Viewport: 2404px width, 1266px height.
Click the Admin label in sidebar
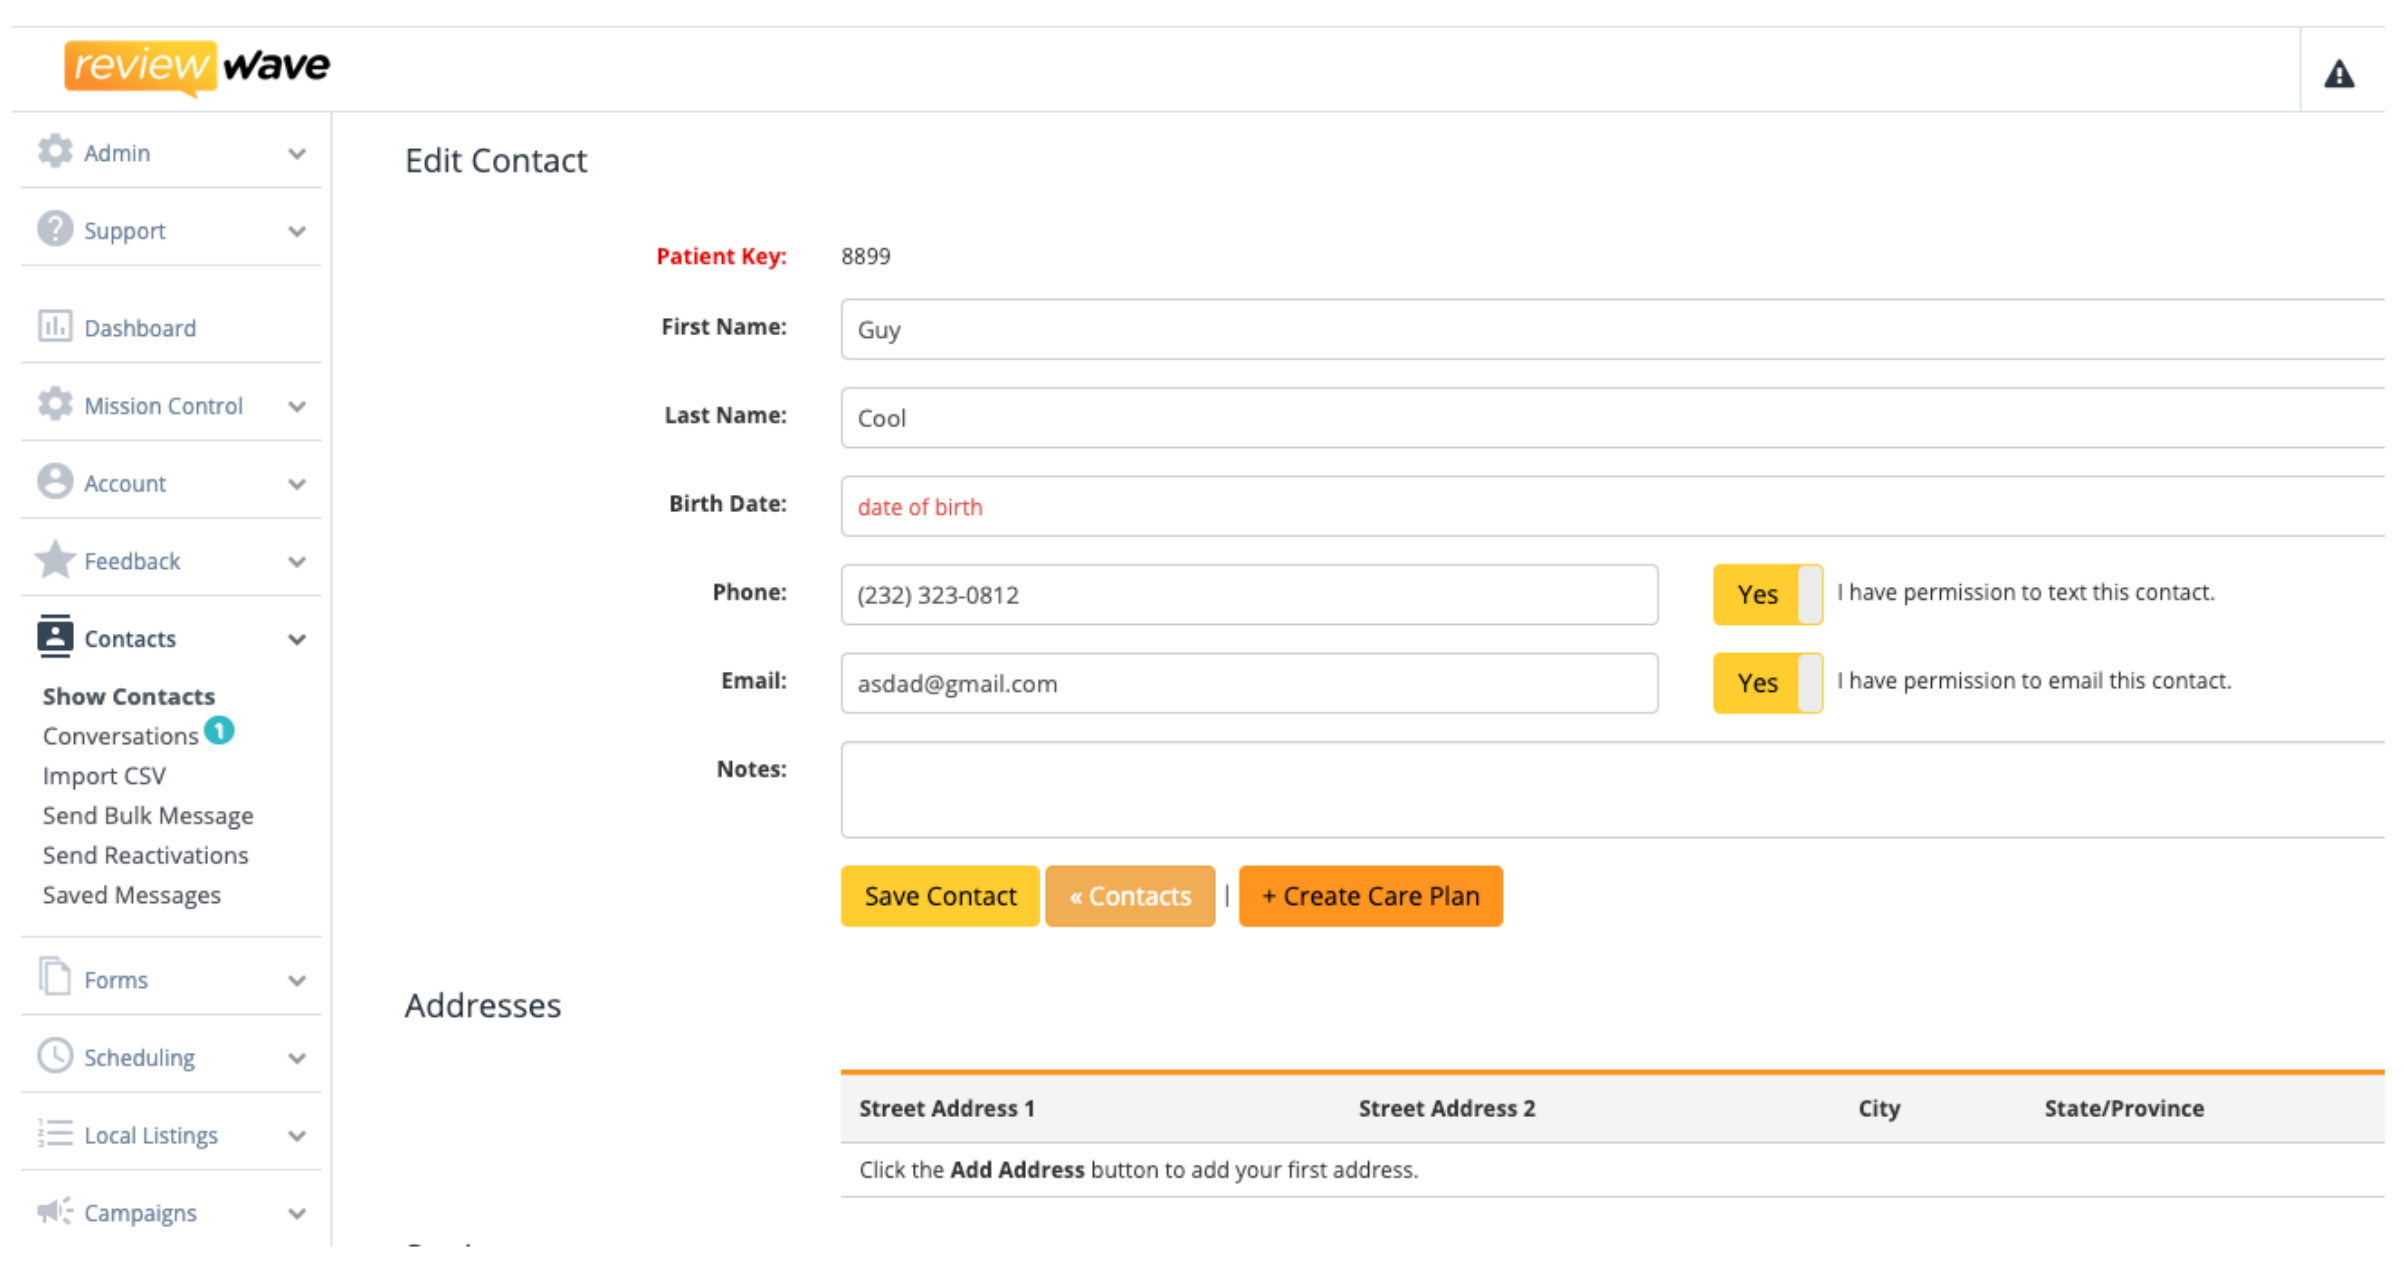click(117, 153)
